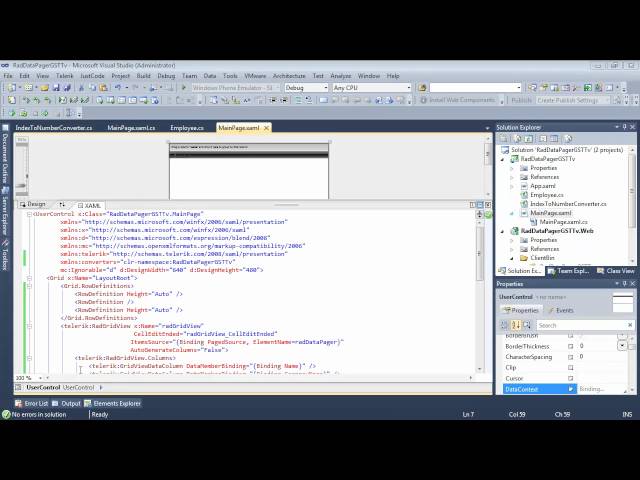Click the Install Web Components toolbar button
Screen dimensions: 640x480
tap(458, 100)
